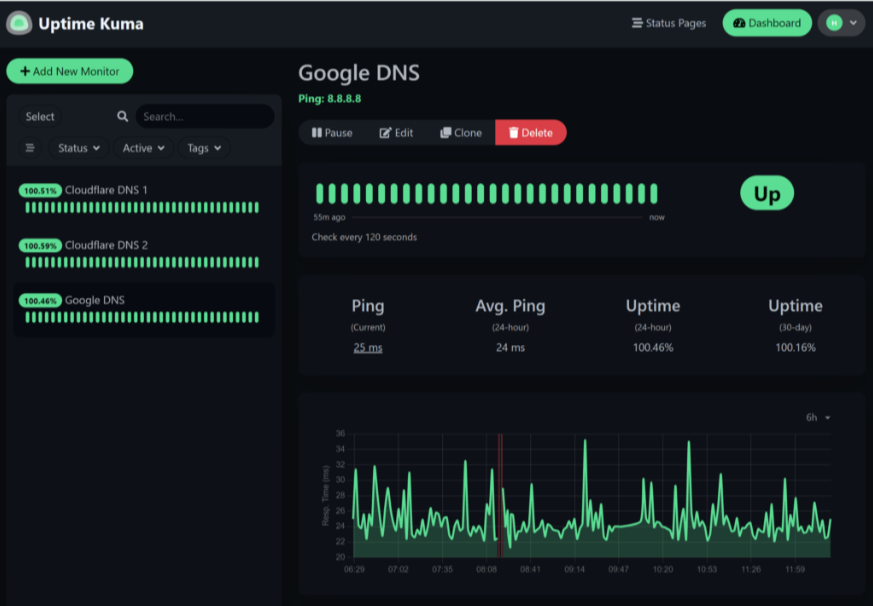Click the Add New Monitor button
873x606 pixels.
click(69, 71)
